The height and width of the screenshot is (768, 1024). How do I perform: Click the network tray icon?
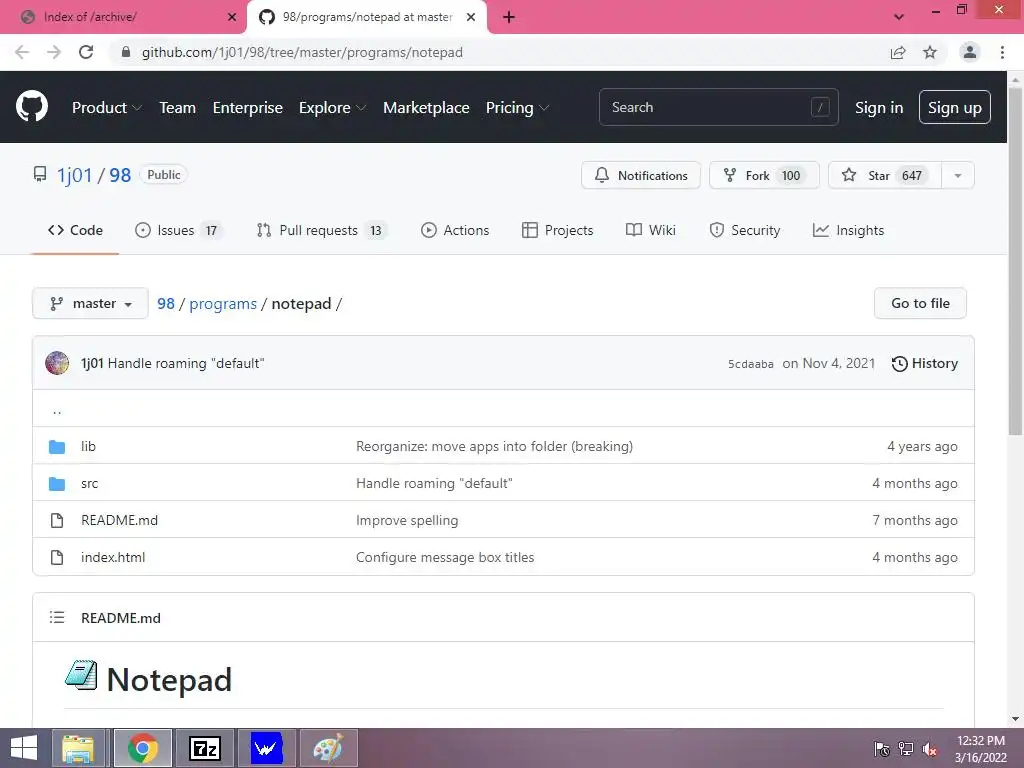click(x=906, y=749)
